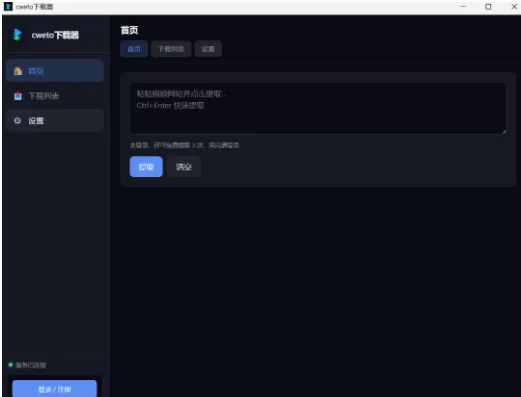Click the 登录 / 注册 button

pyautogui.click(x=55, y=389)
